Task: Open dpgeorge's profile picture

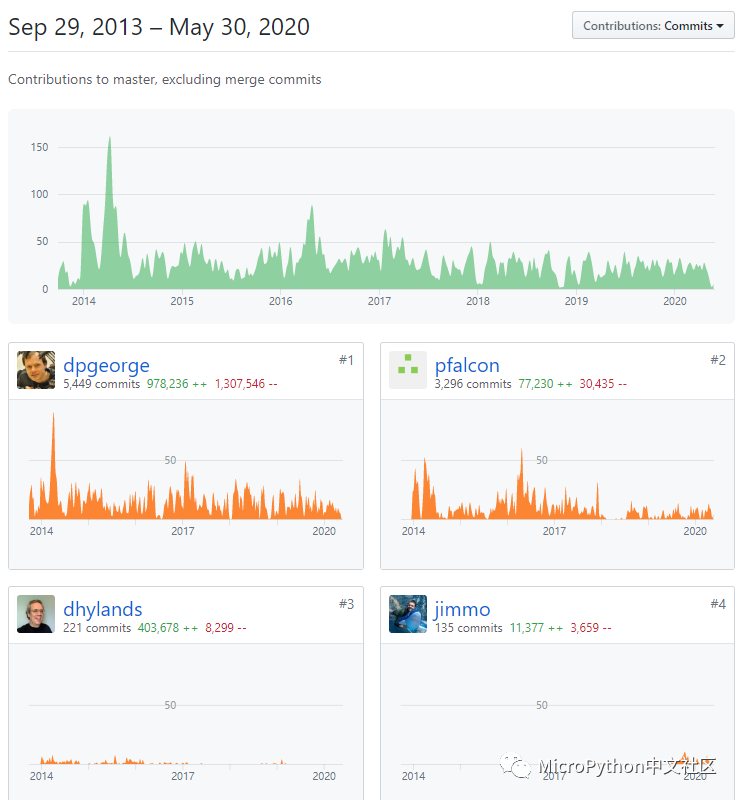Action: click(x=36, y=370)
